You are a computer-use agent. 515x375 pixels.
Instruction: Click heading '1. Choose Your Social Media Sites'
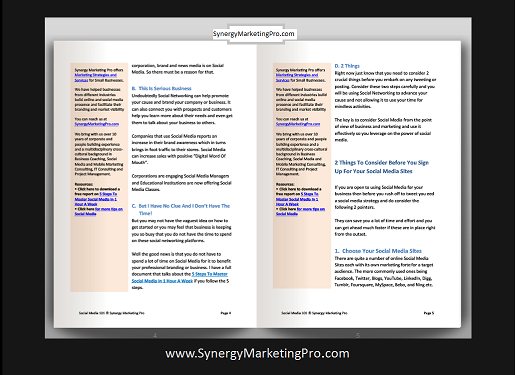(378, 251)
